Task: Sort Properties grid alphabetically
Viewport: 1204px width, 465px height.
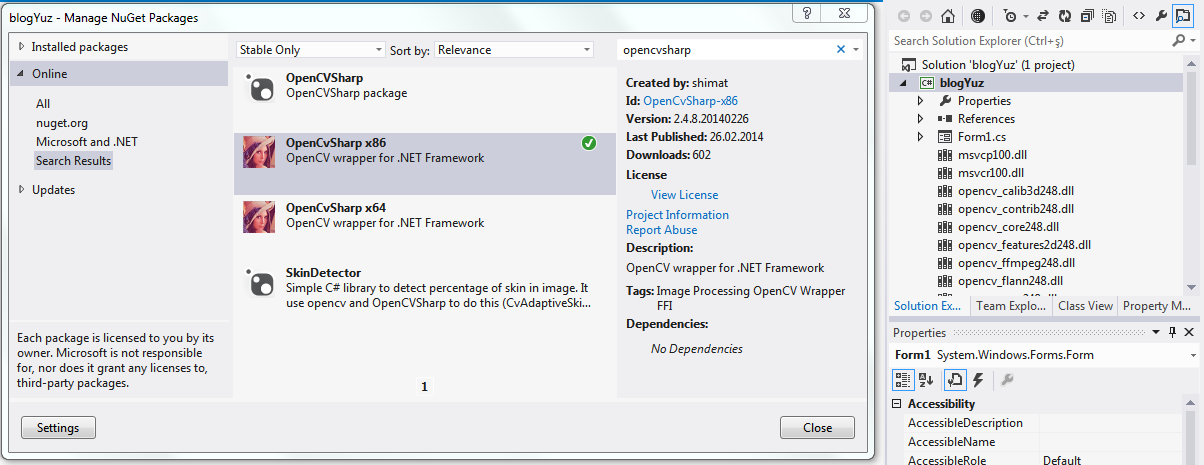Action: 926,379
